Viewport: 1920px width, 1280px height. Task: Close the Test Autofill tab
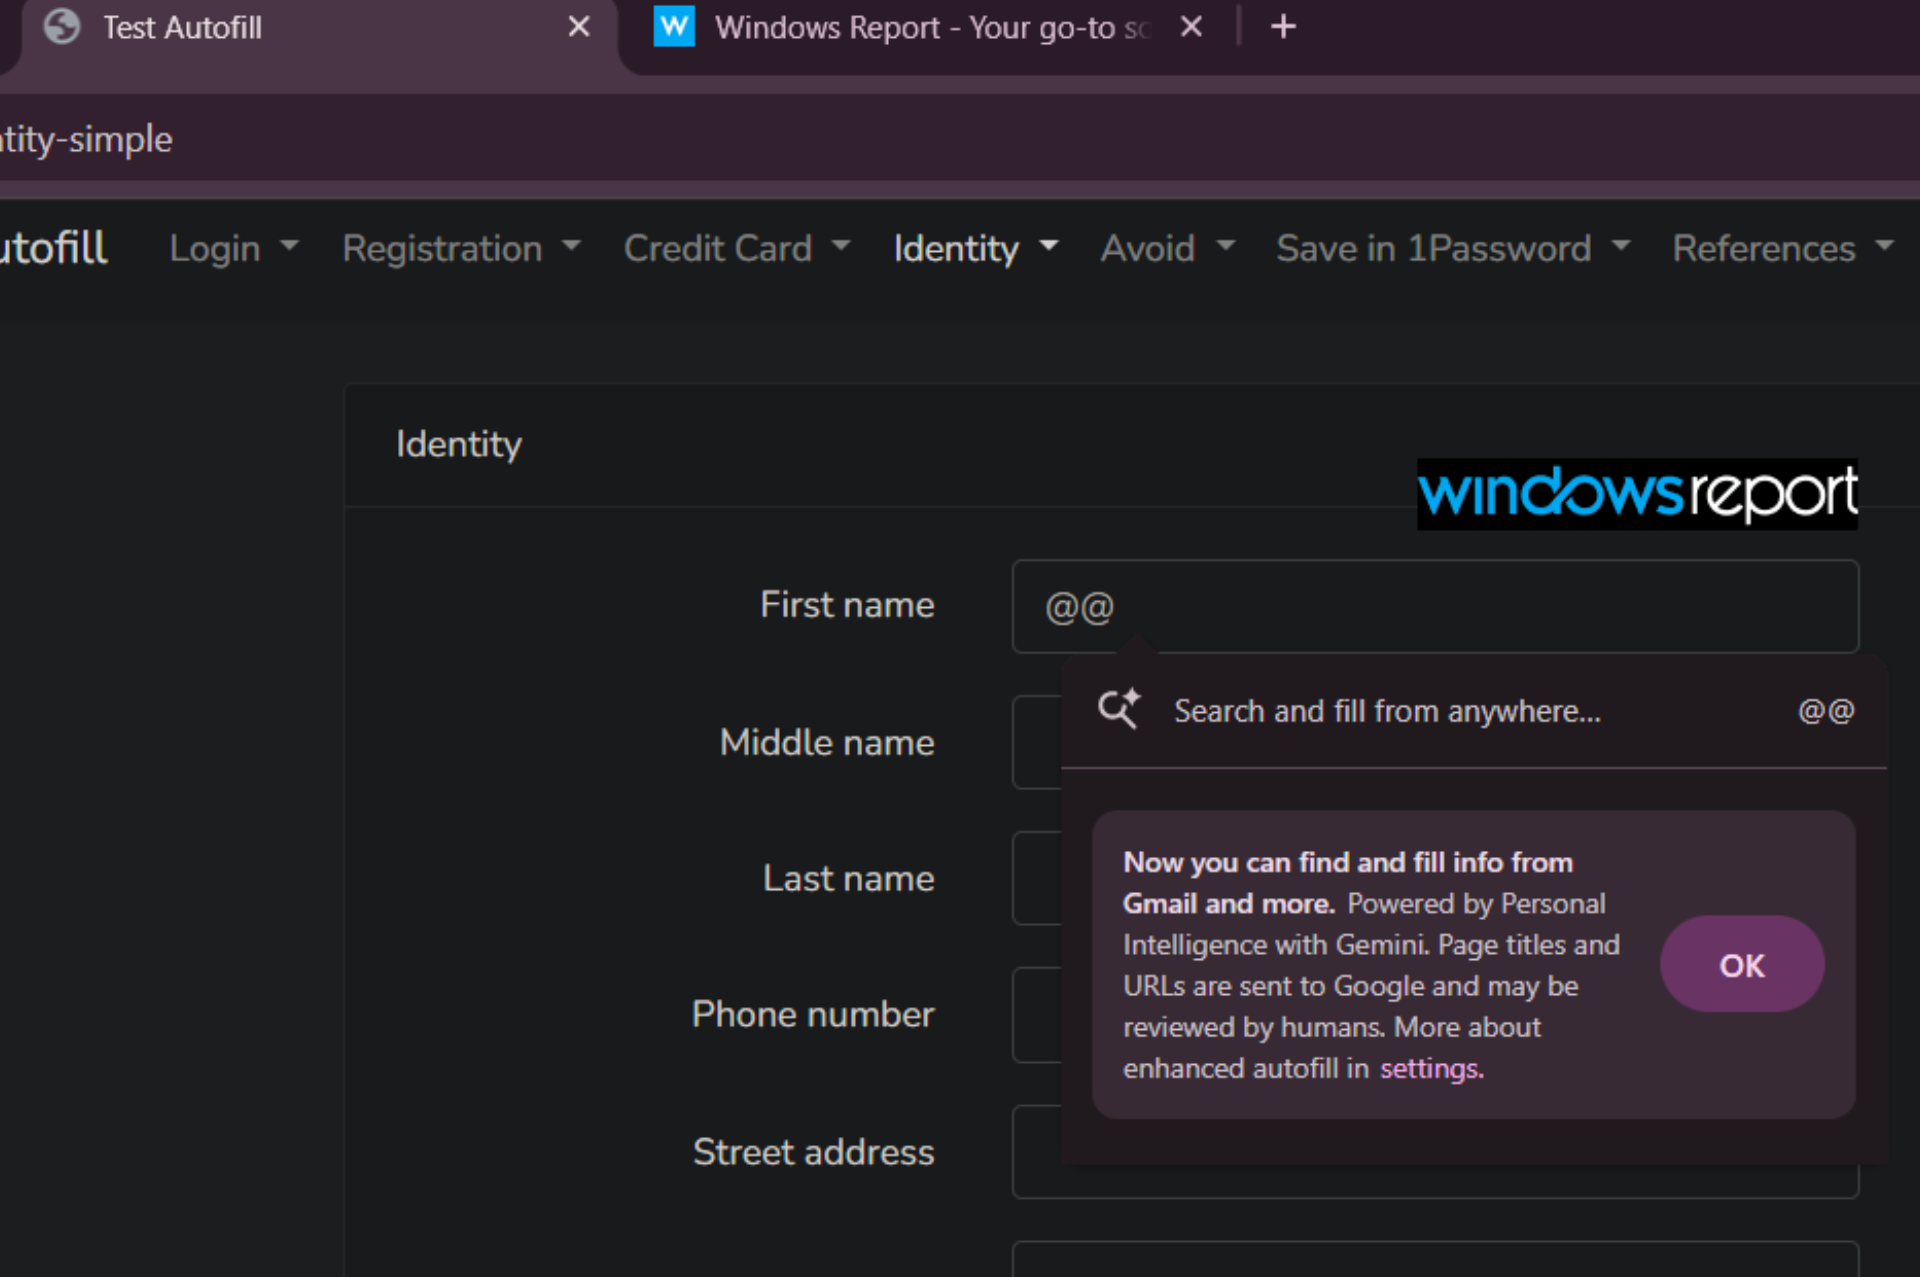[x=579, y=27]
